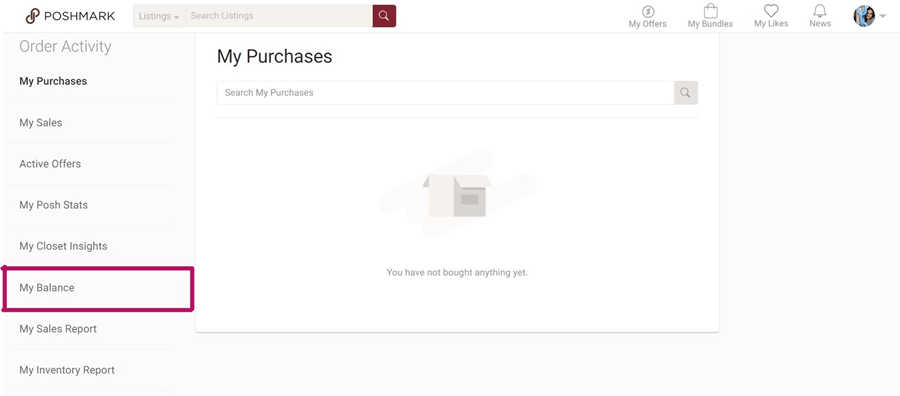Open My Offers dollar icon
This screenshot has height=396, width=900.
click(x=648, y=11)
